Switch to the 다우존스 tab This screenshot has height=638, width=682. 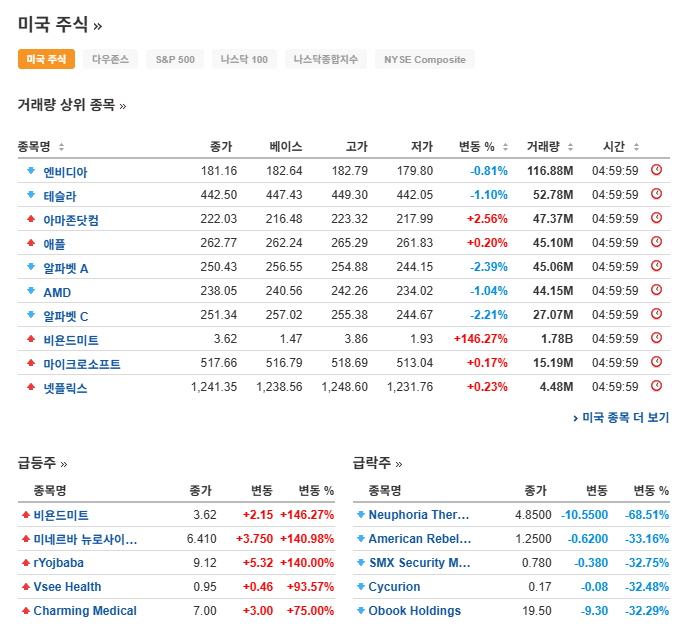pos(110,59)
